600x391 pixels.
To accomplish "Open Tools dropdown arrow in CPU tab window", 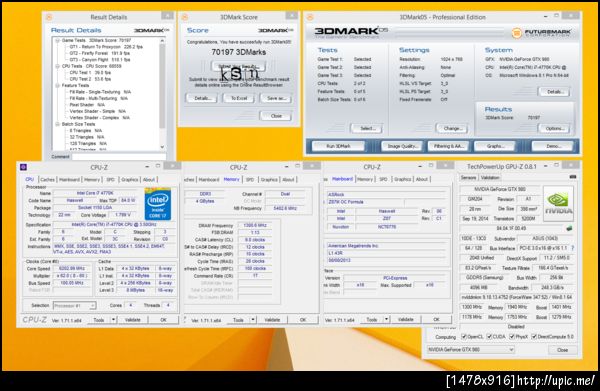I will click(x=114, y=319).
